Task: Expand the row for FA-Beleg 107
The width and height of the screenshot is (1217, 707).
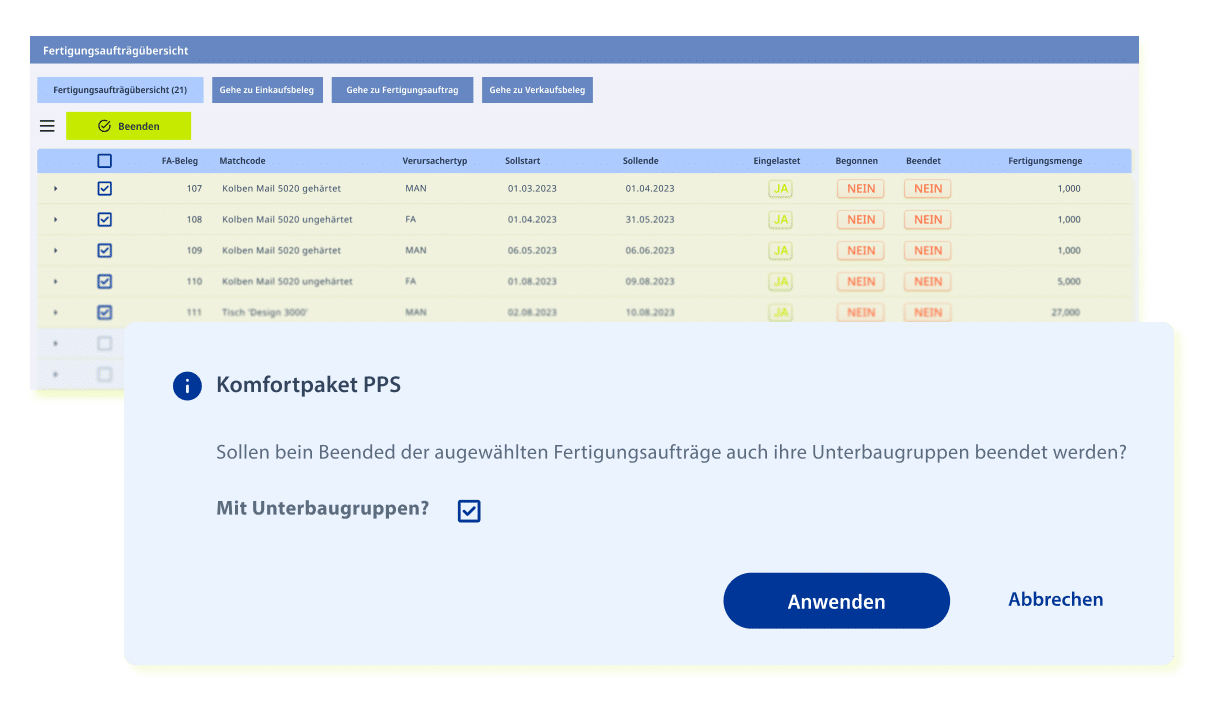Action: click(56, 189)
